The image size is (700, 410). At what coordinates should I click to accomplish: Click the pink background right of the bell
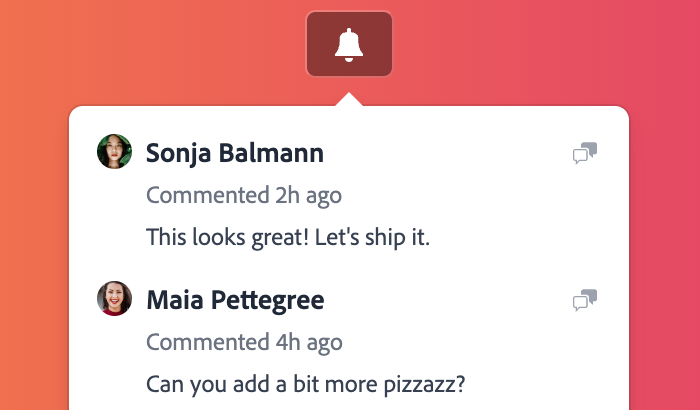click(550, 45)
